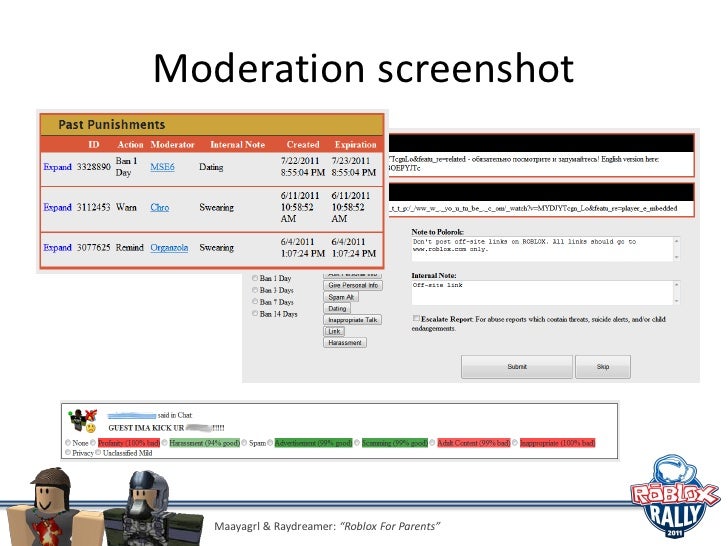Click the Expiration column header
Image resolution: width=728 pixels, height=546 pixels.
coord(355,144)
